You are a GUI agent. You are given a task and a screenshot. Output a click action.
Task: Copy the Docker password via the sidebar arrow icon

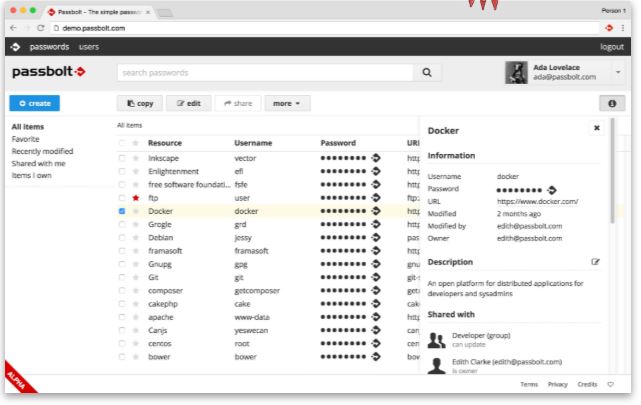point(551,190)
